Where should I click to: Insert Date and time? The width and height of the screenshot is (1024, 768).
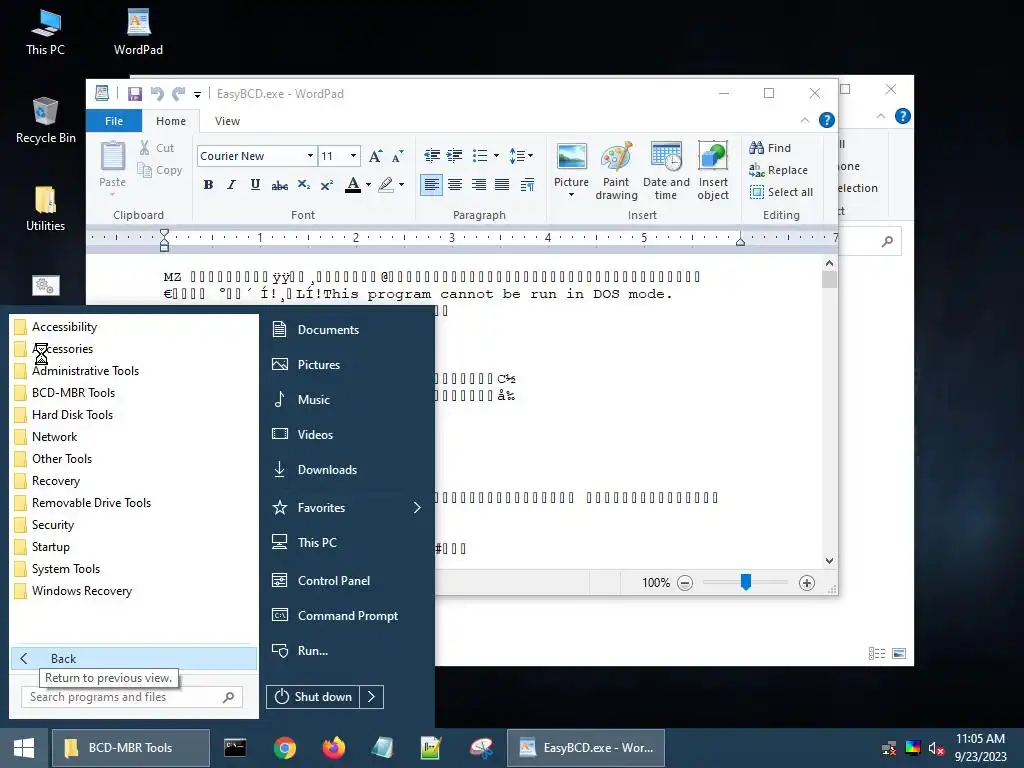point(666,171)
